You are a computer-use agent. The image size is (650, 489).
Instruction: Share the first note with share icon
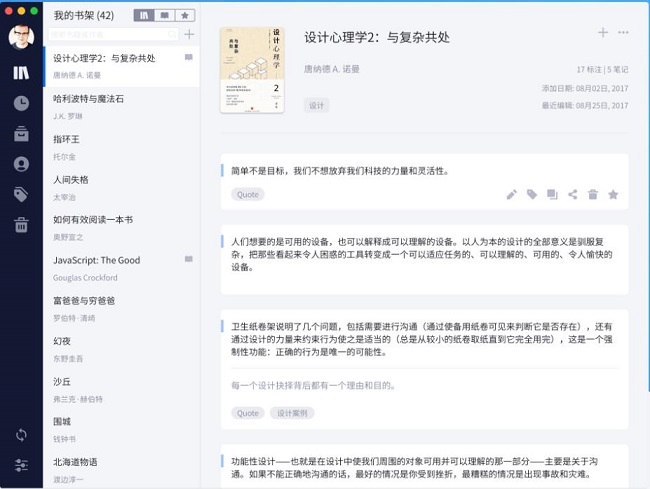coord(572,194)
